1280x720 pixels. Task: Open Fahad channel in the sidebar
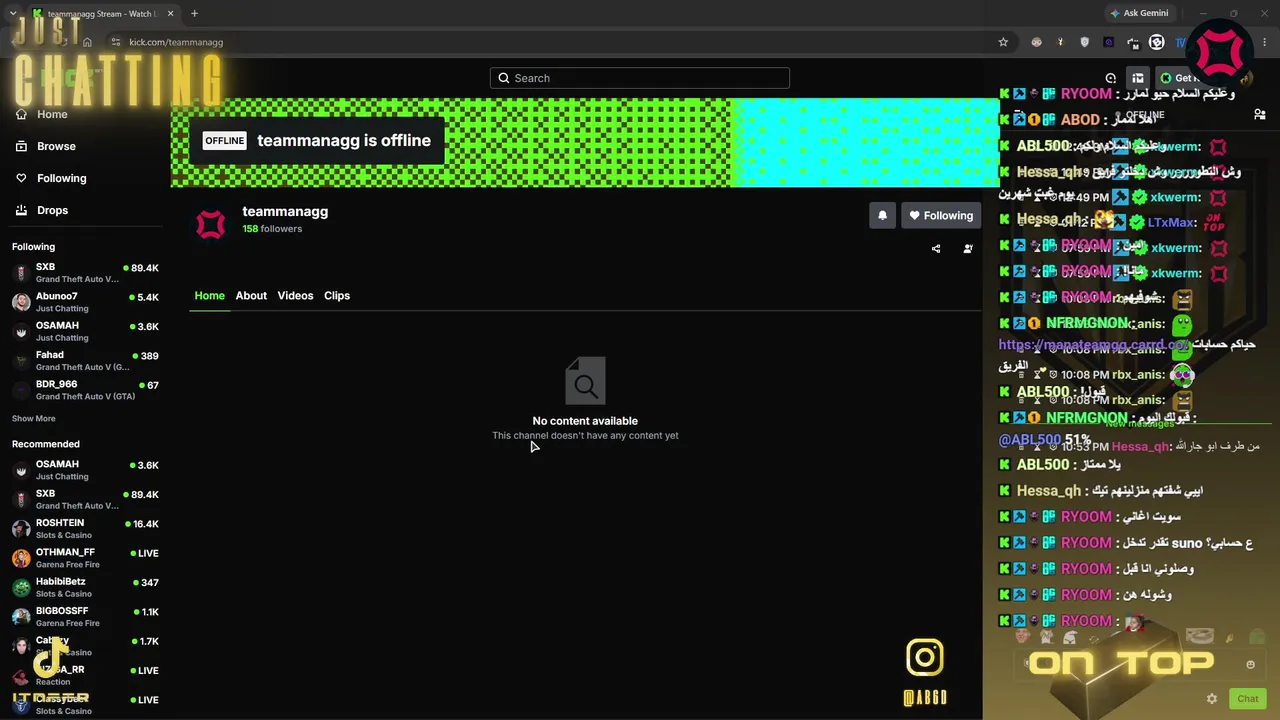point(85,360)
